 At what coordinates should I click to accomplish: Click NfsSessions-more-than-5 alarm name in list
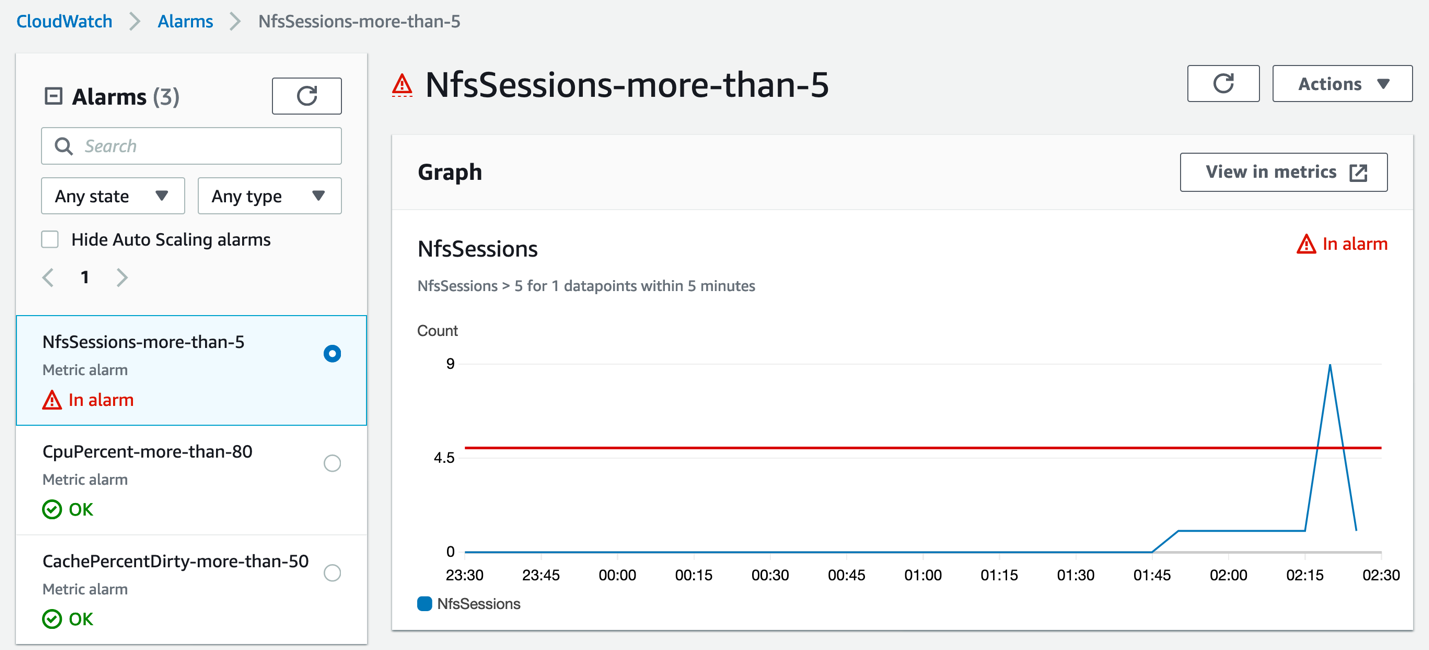(143, 342)
